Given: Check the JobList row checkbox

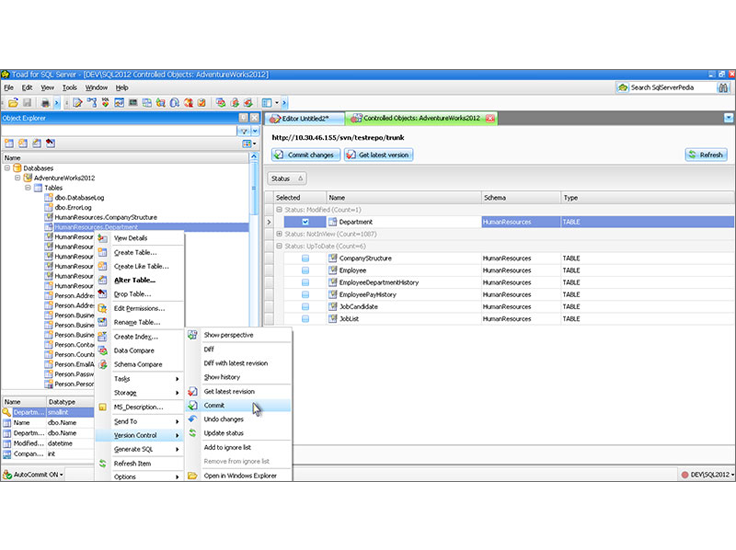Looking at the screenshot, I should pyautogui.click(x=305, y=319).
